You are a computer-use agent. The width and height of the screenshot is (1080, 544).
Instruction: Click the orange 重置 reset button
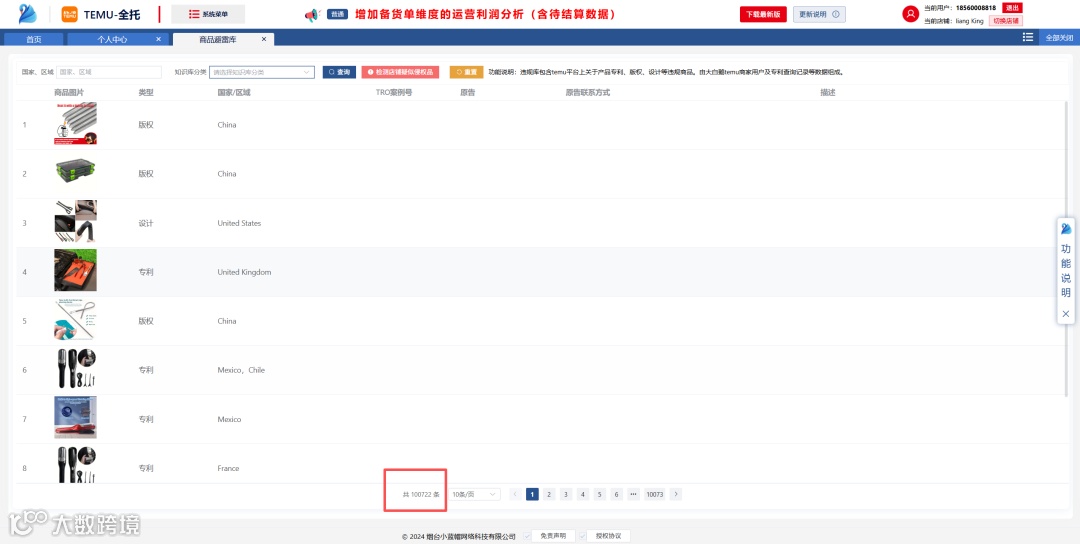(x=466, y=72)
